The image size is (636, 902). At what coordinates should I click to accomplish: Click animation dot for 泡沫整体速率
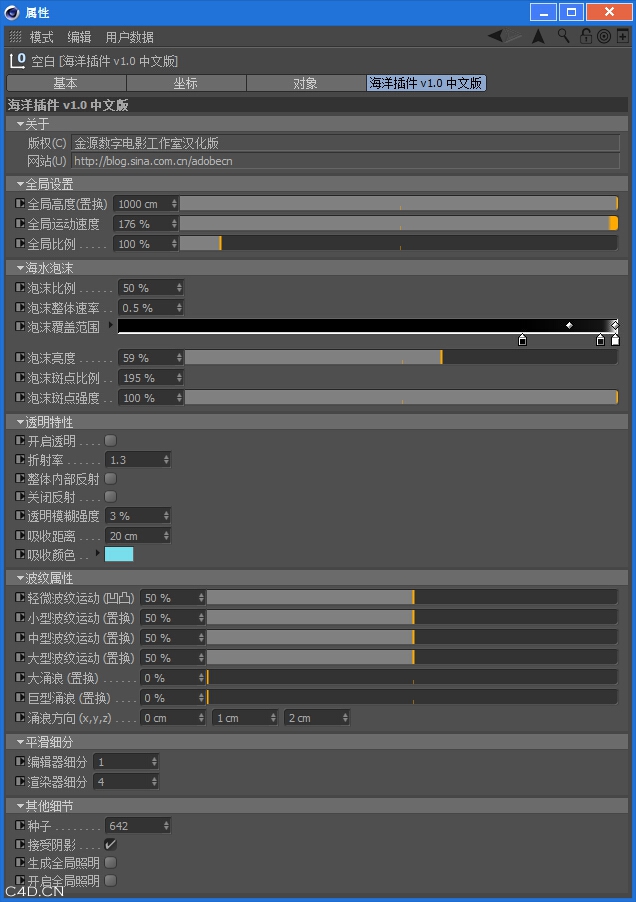pyautogui.click(x=20, y=307)
